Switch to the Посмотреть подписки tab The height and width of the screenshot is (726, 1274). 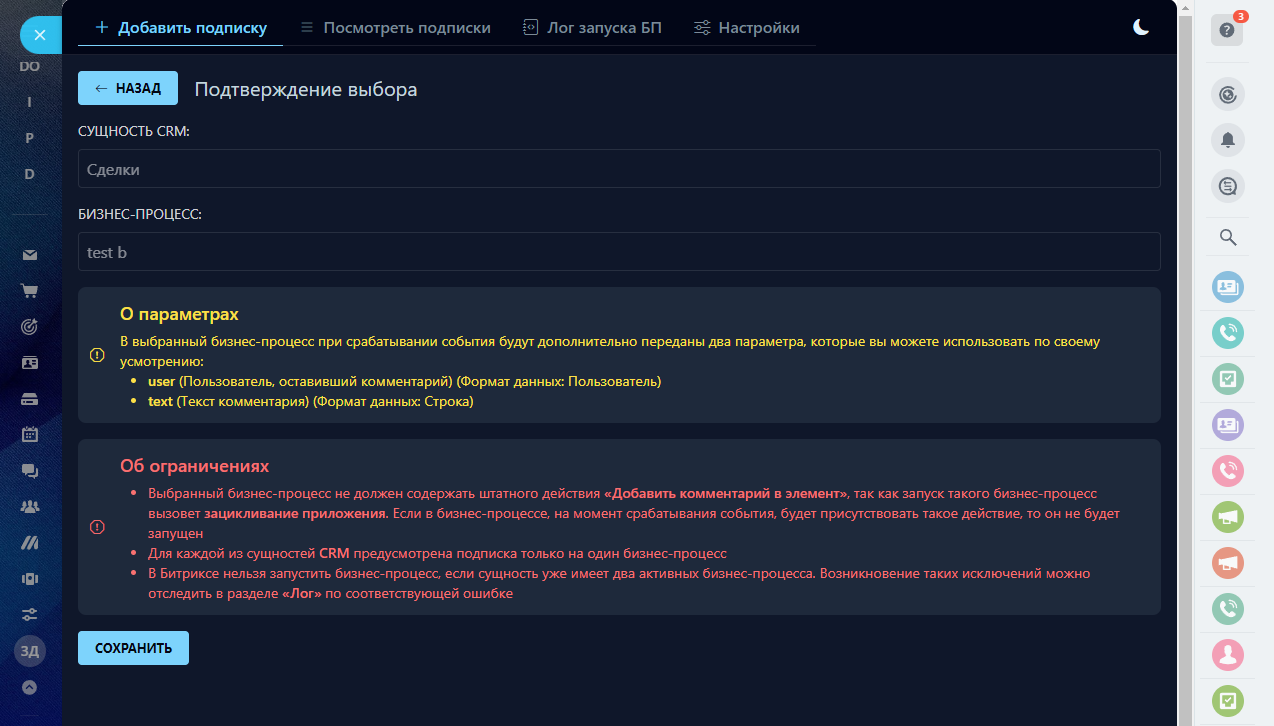coord(396,28)
